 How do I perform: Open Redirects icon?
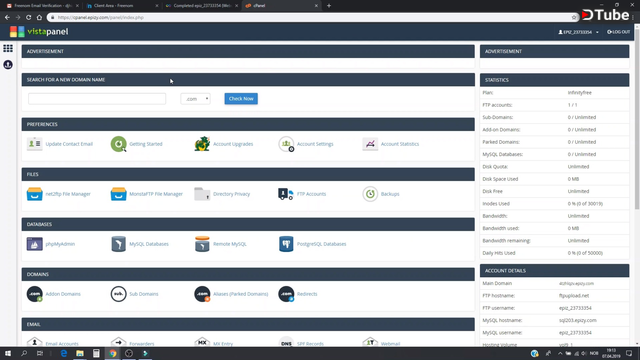286,294
